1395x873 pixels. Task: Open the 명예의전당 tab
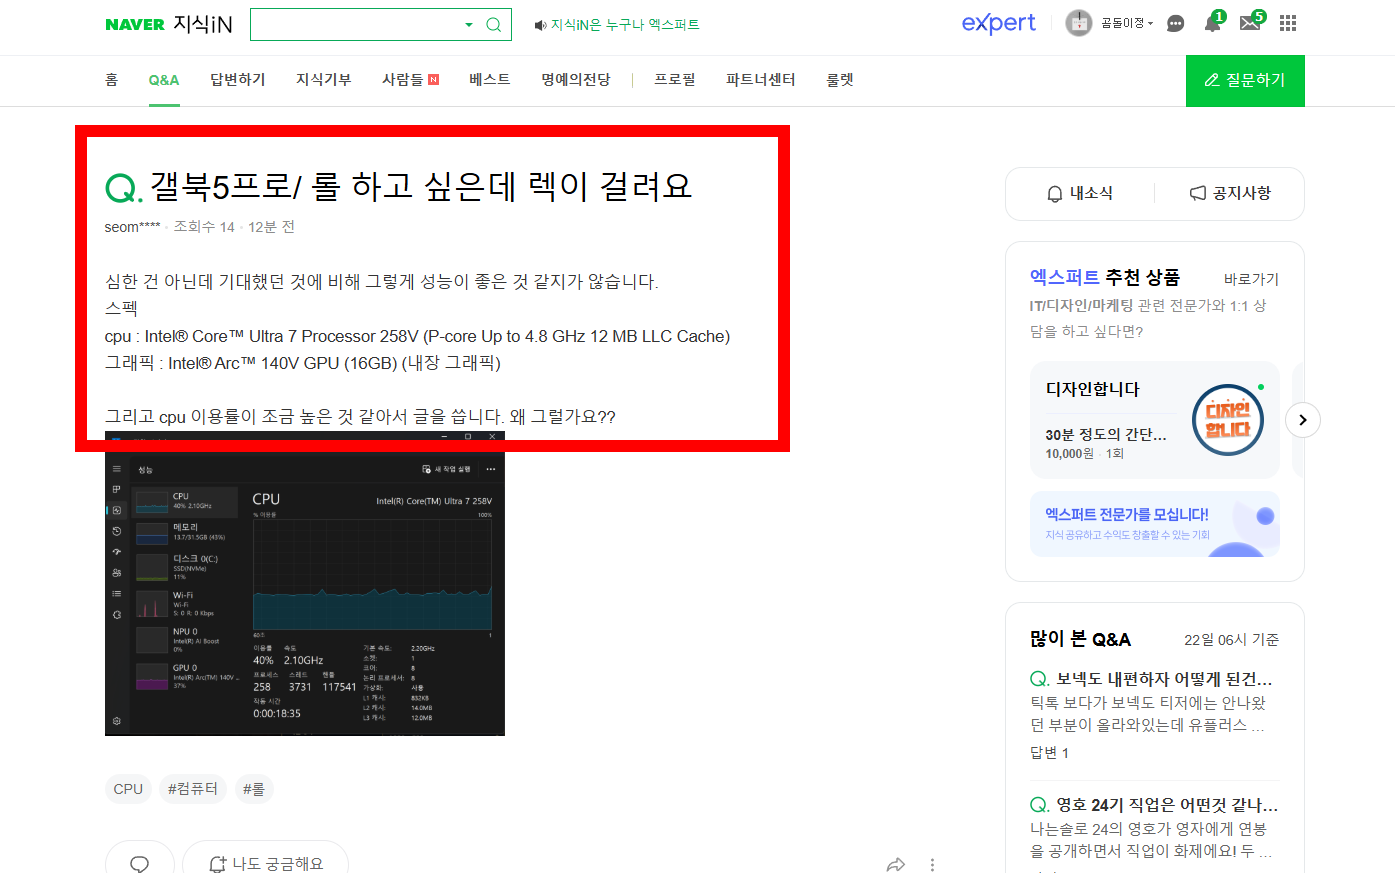576,80
